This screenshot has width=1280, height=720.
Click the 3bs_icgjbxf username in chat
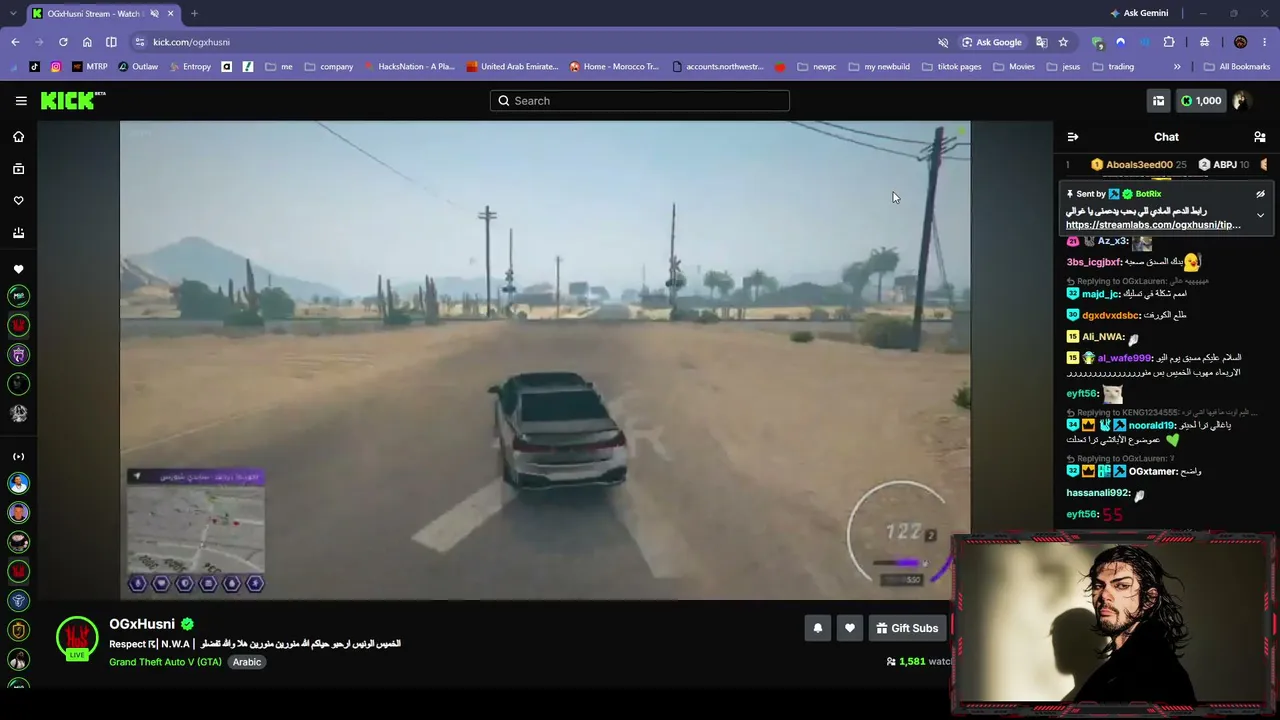coord(1094,262)
